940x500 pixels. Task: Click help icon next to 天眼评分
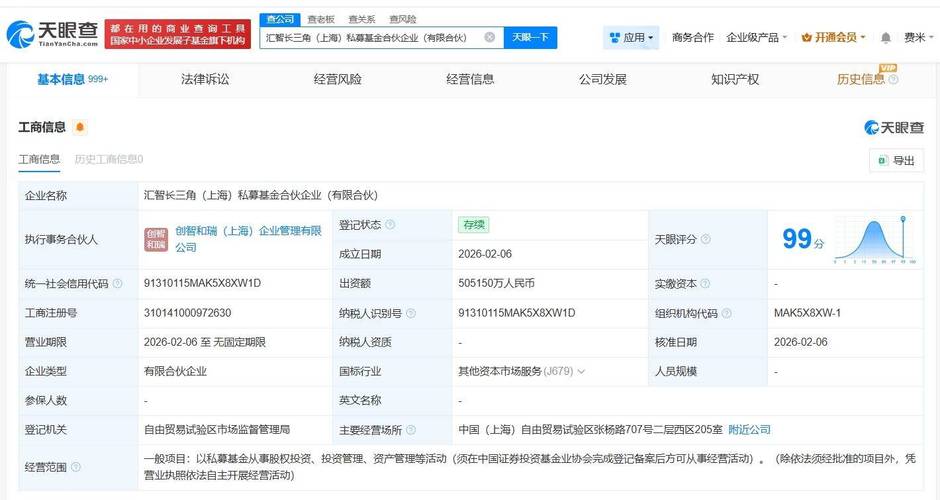(x=706, y=239)
